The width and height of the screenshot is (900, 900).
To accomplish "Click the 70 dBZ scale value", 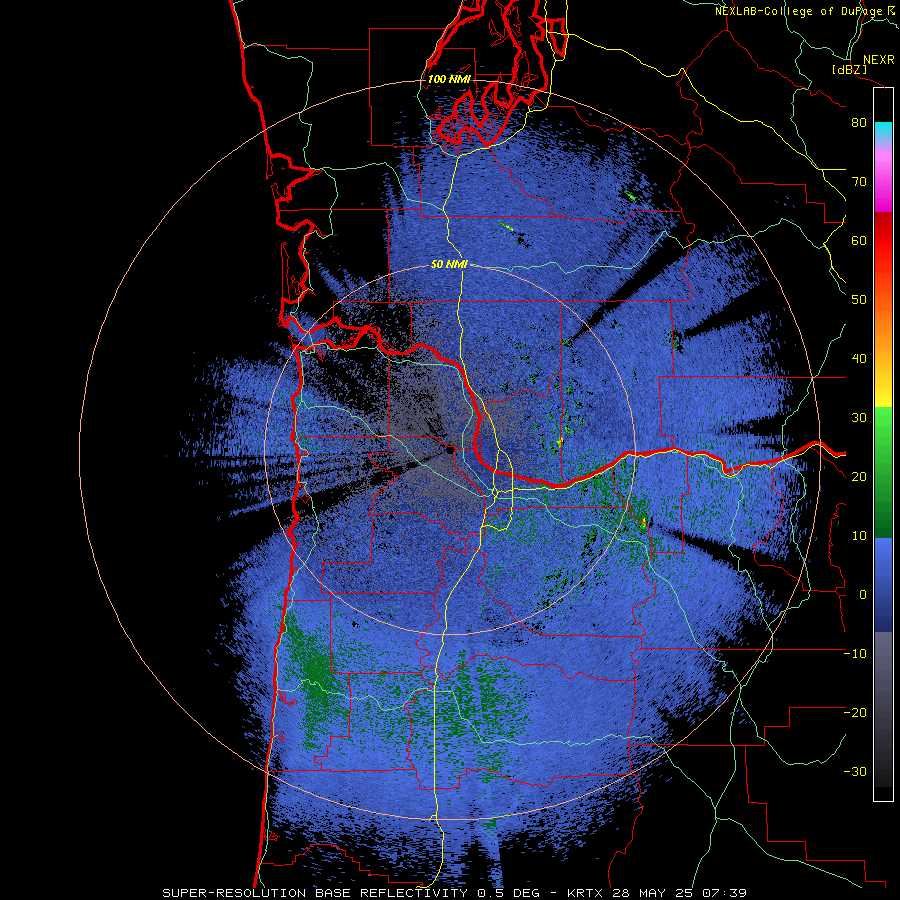I will (859, 182).
